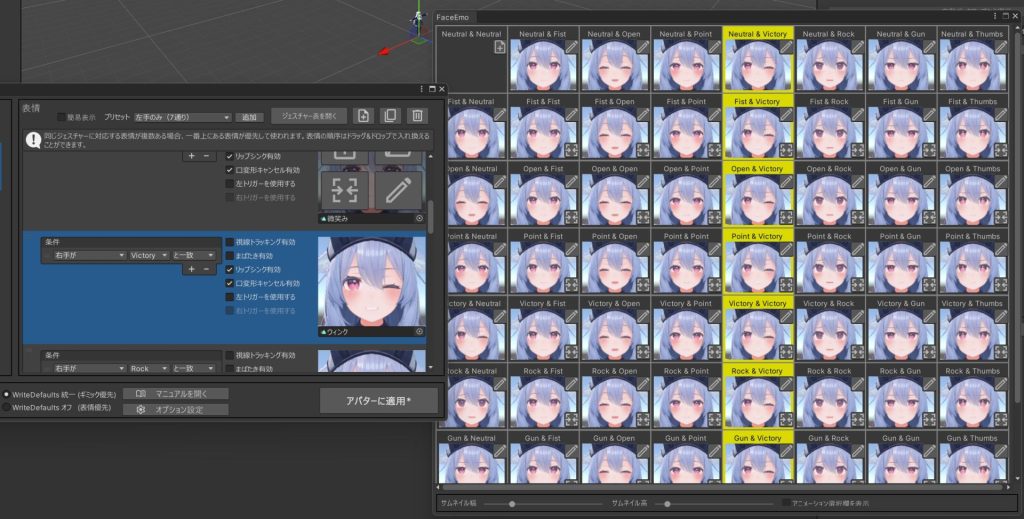The width and height of the screenshot is (1024, 519).
Task: Click the focus-frame icon on Fist & Victory thumbnail
Action: (x=785, y=149)
